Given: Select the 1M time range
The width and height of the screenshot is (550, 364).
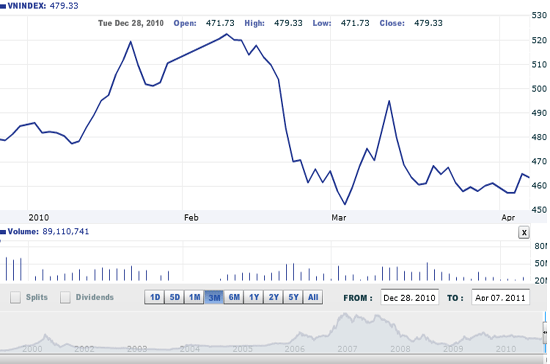Looking at the screenshot, I should click(194, 297).
